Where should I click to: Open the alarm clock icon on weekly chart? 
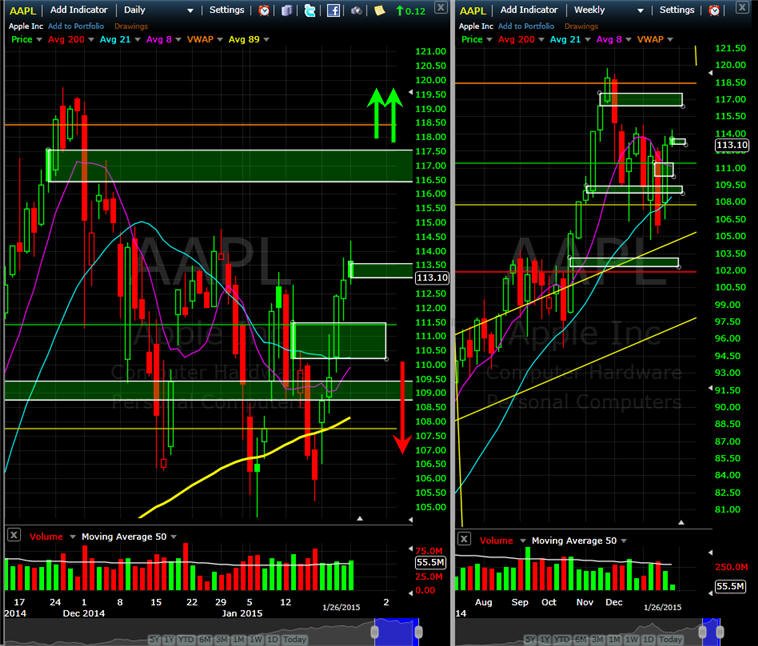(x=714, y=10)
